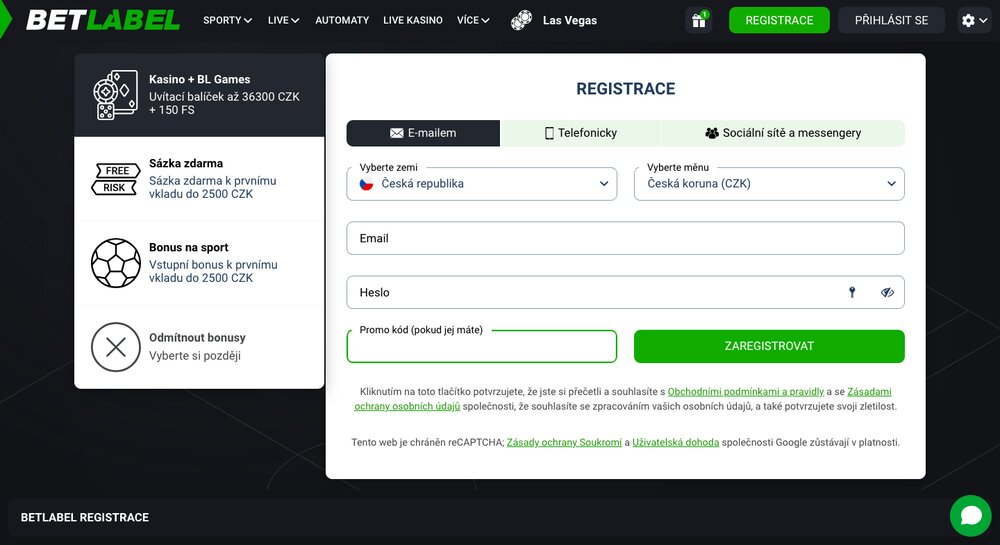Viewport: 1000px width, 545px height.
Task: Open the Vyberte měnu currency dropdown
Action: 769,184
